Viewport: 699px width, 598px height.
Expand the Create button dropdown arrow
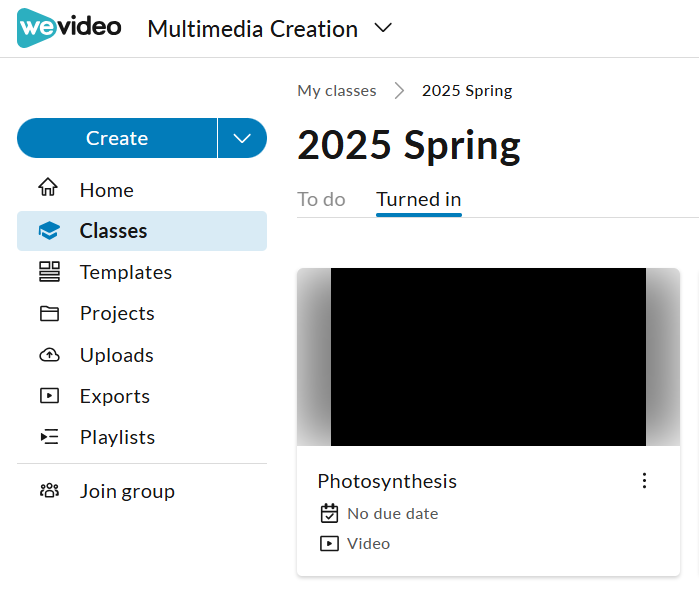coord(242,138)
